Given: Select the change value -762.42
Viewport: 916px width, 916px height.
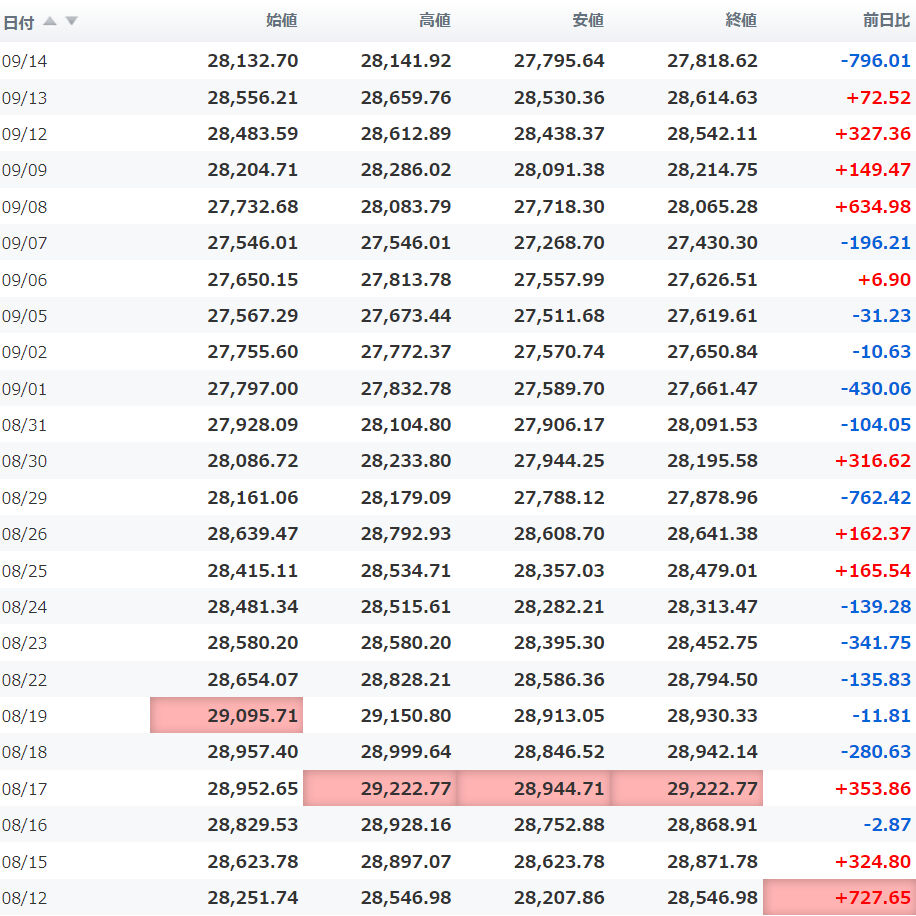Looking at the screenshot, I should pyautogui.click(x=875, y=498).
